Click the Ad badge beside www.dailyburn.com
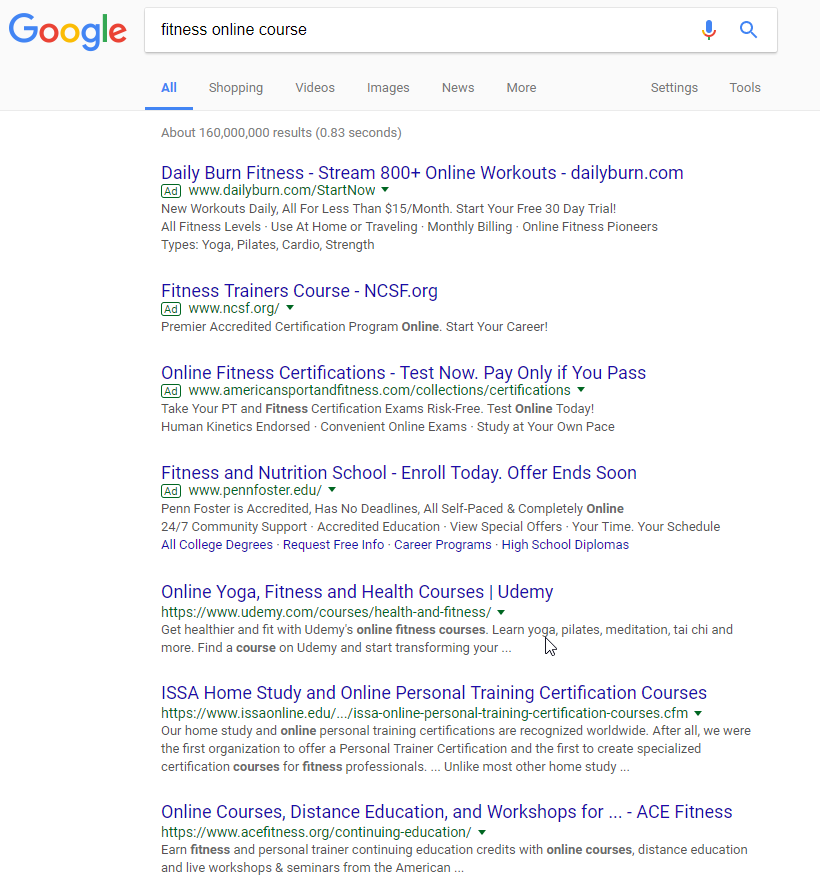 171,191
